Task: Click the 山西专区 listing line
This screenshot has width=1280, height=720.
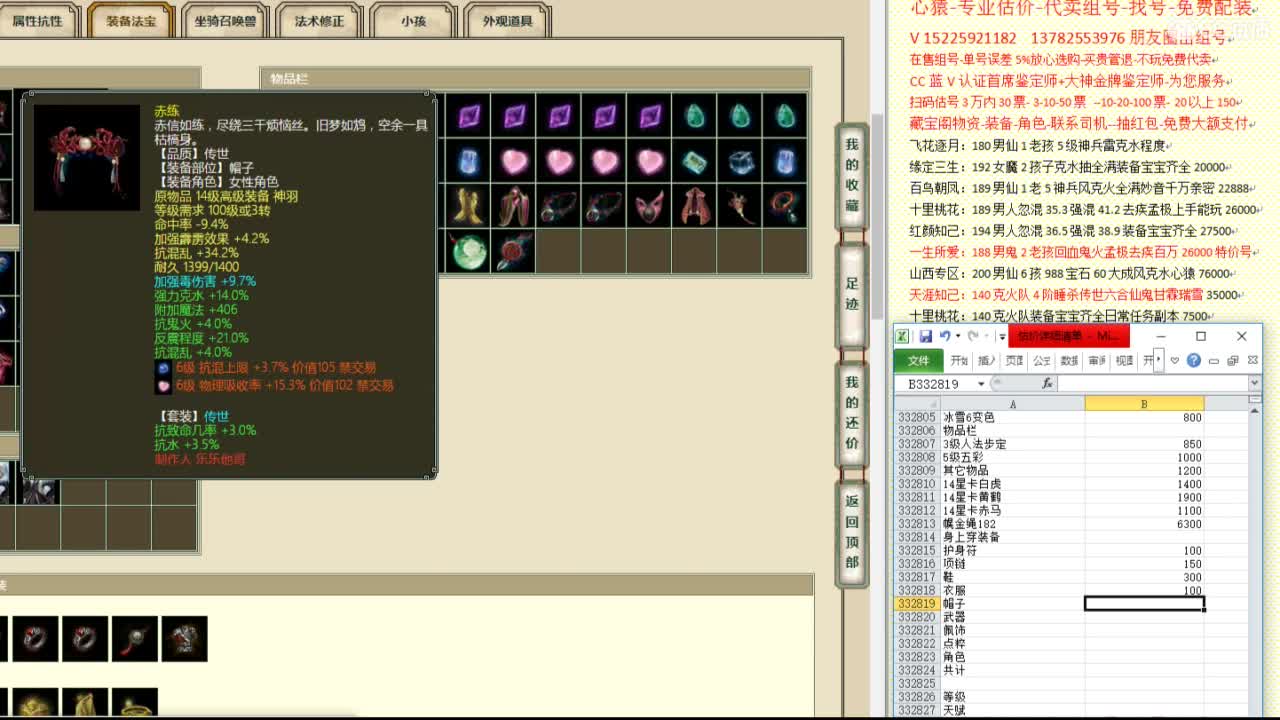Action: [x=1071, y=273]
